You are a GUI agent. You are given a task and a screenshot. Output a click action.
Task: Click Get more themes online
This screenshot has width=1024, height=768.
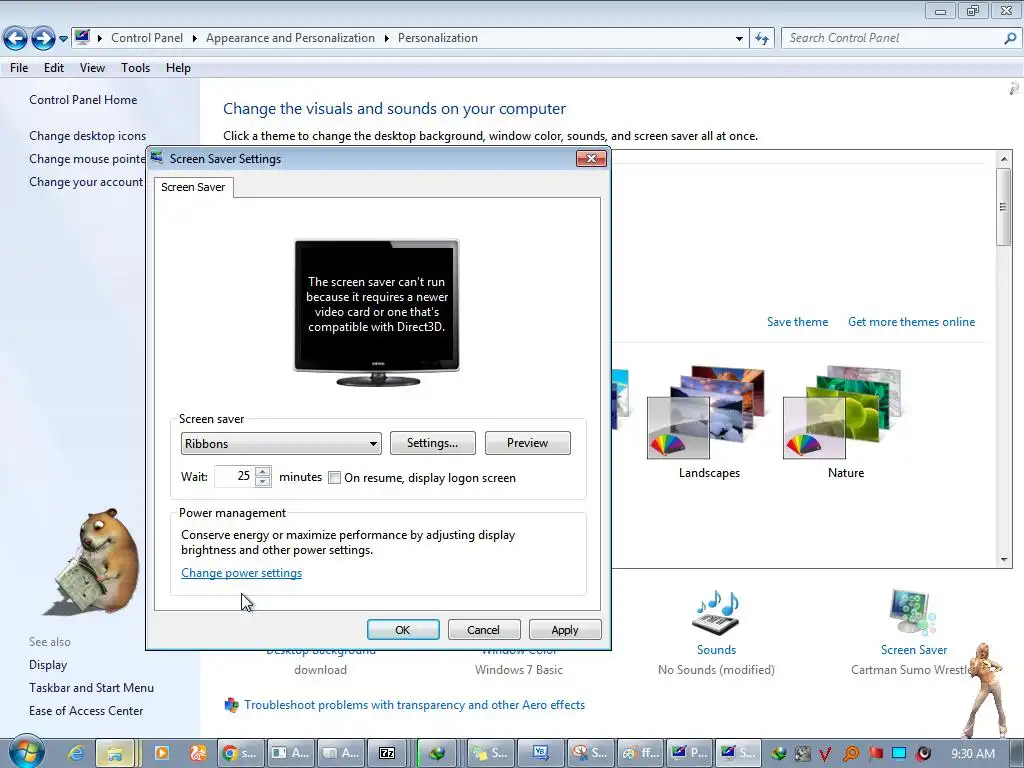pos(911,322)
